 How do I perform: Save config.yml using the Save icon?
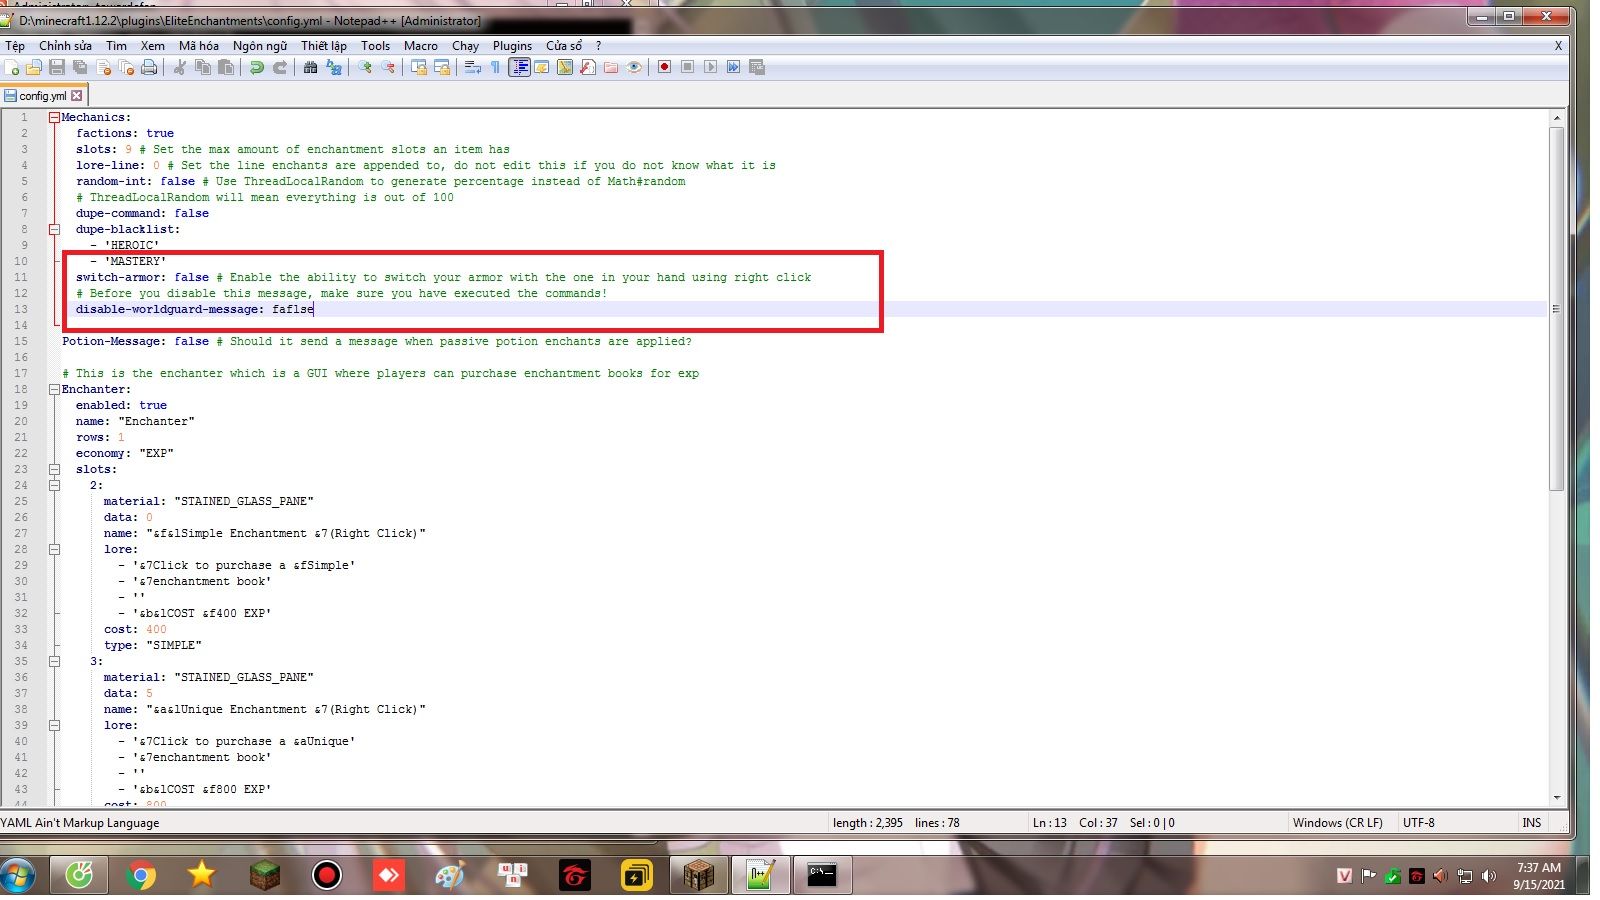pos(57,67)
